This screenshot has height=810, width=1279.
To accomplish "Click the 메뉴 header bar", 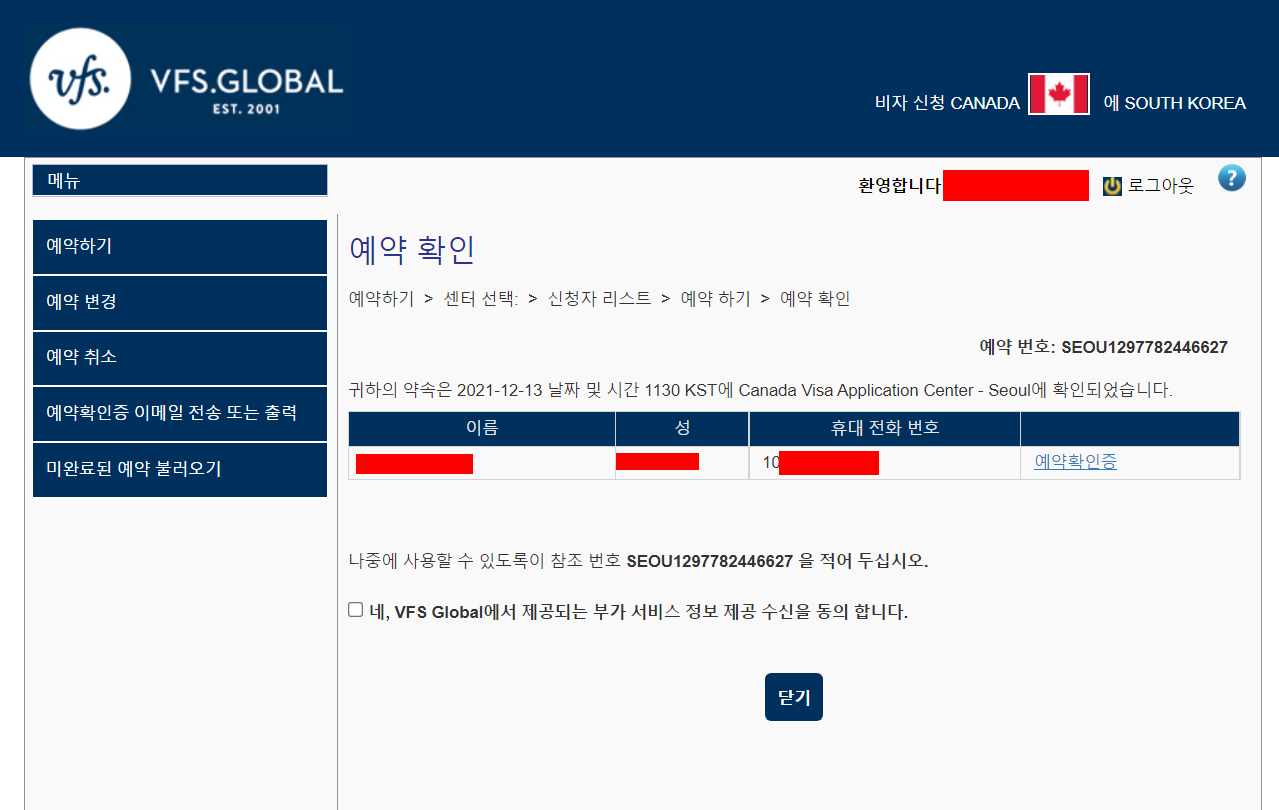I will coord(180,181).
